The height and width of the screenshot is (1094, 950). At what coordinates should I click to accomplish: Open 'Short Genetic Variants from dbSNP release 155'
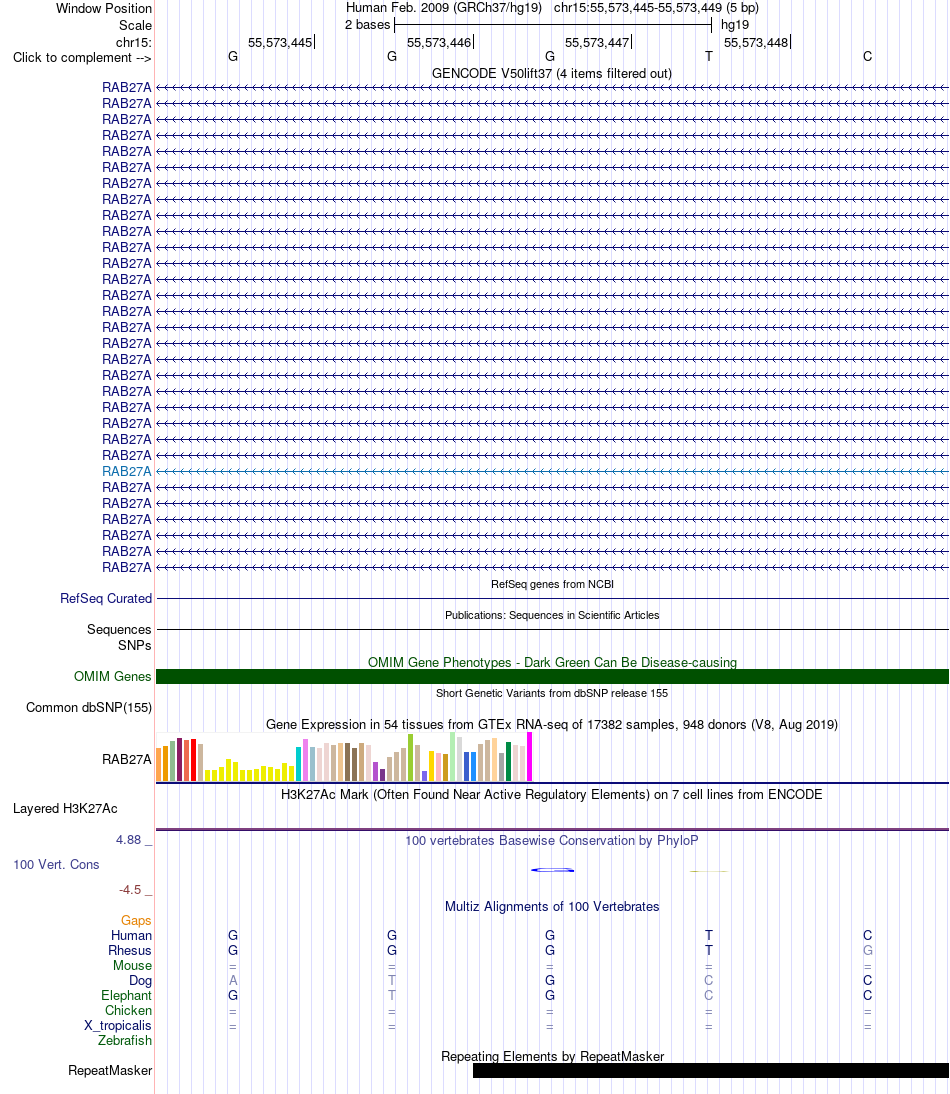(x=552, y=693)
